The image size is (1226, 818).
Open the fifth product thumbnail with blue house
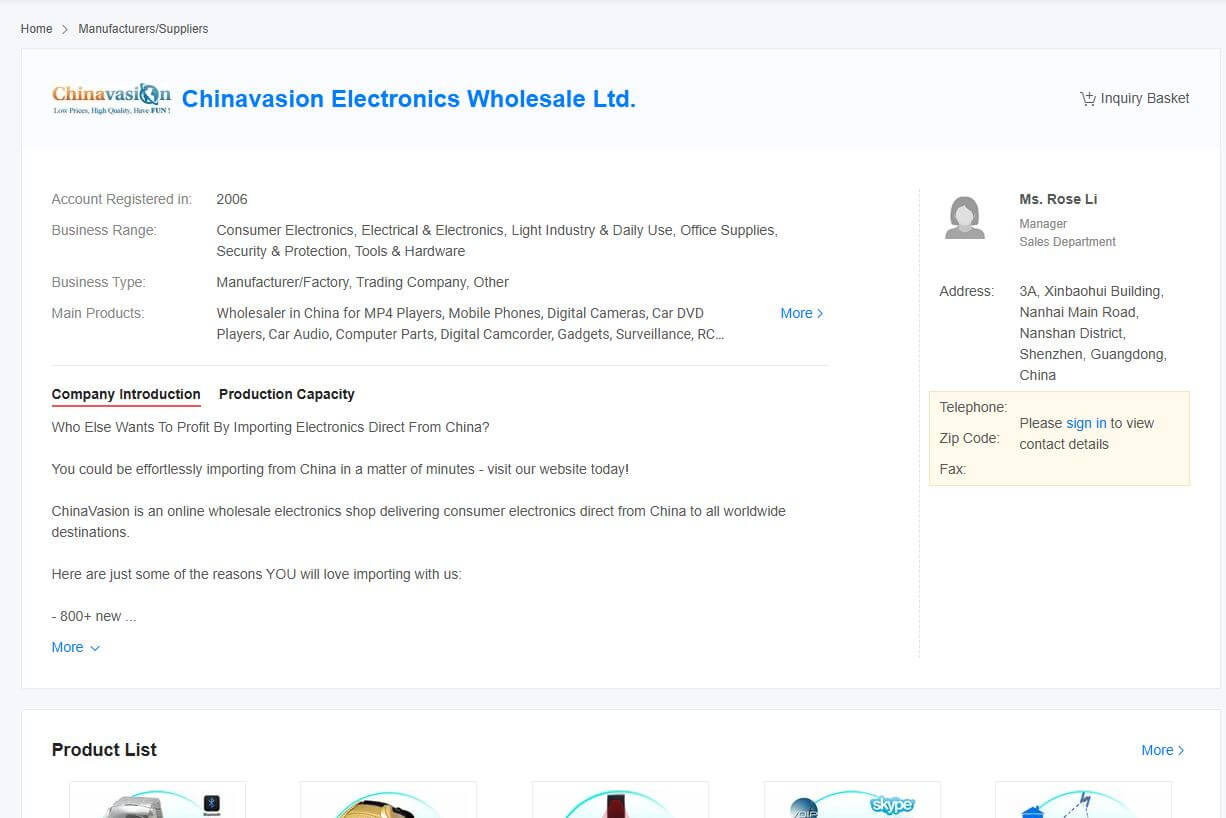pyautogui.click(x=1083, y=802)
